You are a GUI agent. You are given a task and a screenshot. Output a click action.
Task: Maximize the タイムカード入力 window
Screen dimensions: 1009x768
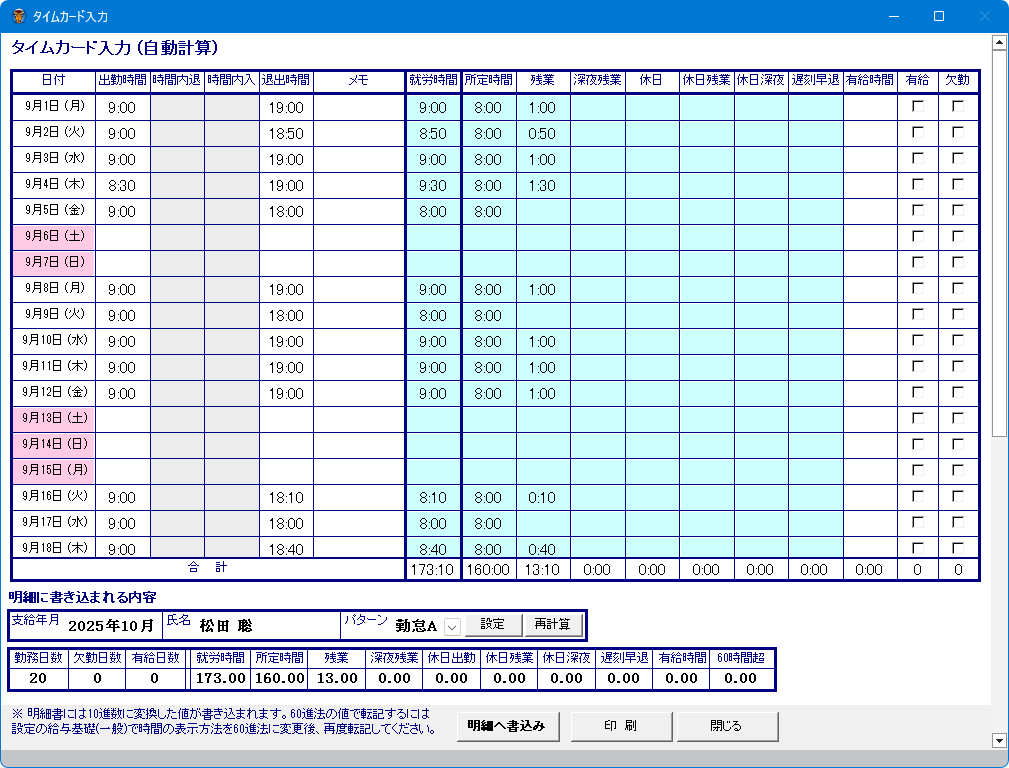938,16
